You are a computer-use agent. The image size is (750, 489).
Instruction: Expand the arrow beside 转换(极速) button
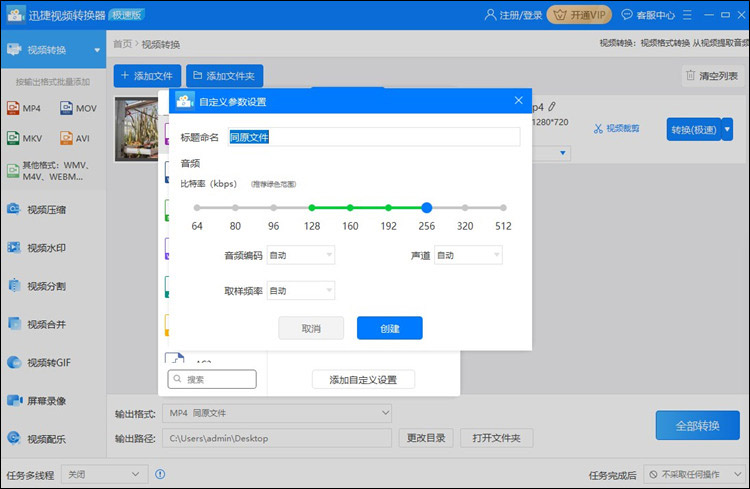tap(728, 129)
